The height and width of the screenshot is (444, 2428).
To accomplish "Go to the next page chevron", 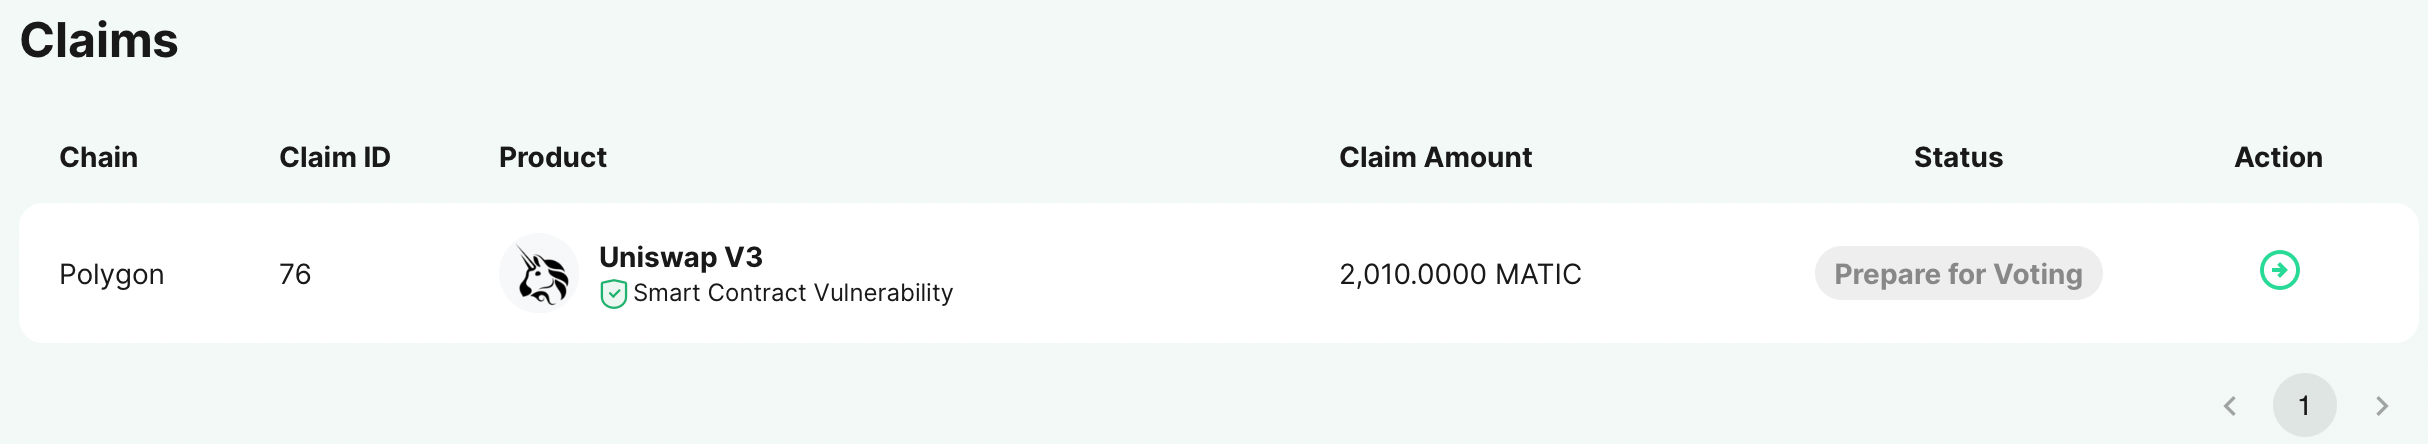I will [x=2382, y=405].
